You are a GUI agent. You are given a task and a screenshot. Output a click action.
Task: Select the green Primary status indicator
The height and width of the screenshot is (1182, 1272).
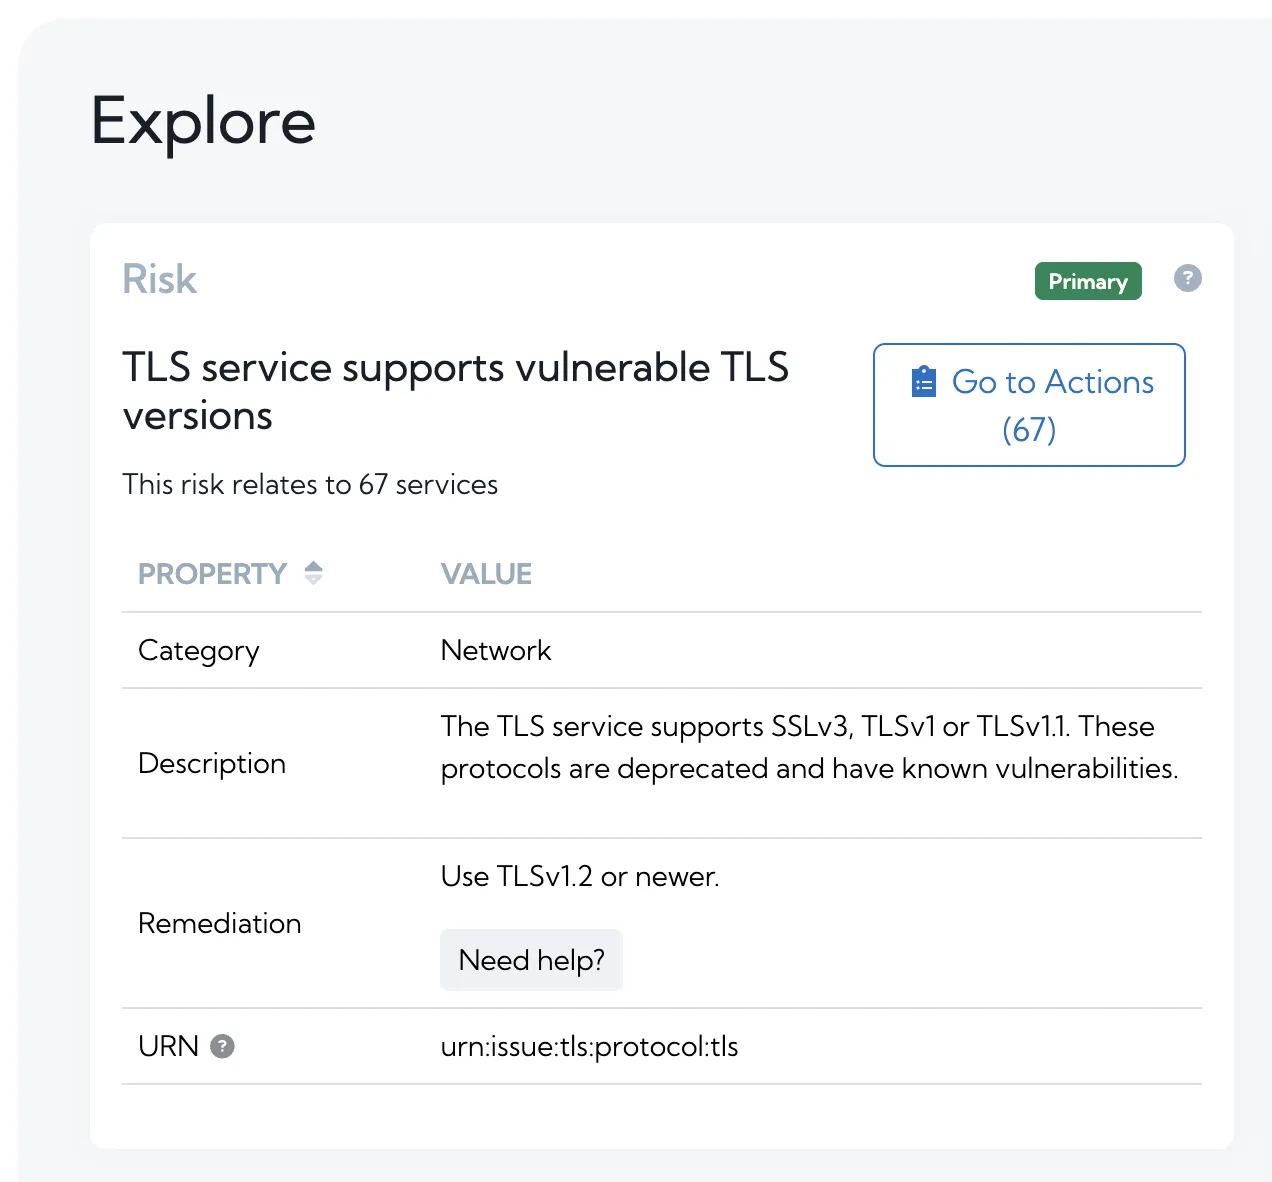1088,281
